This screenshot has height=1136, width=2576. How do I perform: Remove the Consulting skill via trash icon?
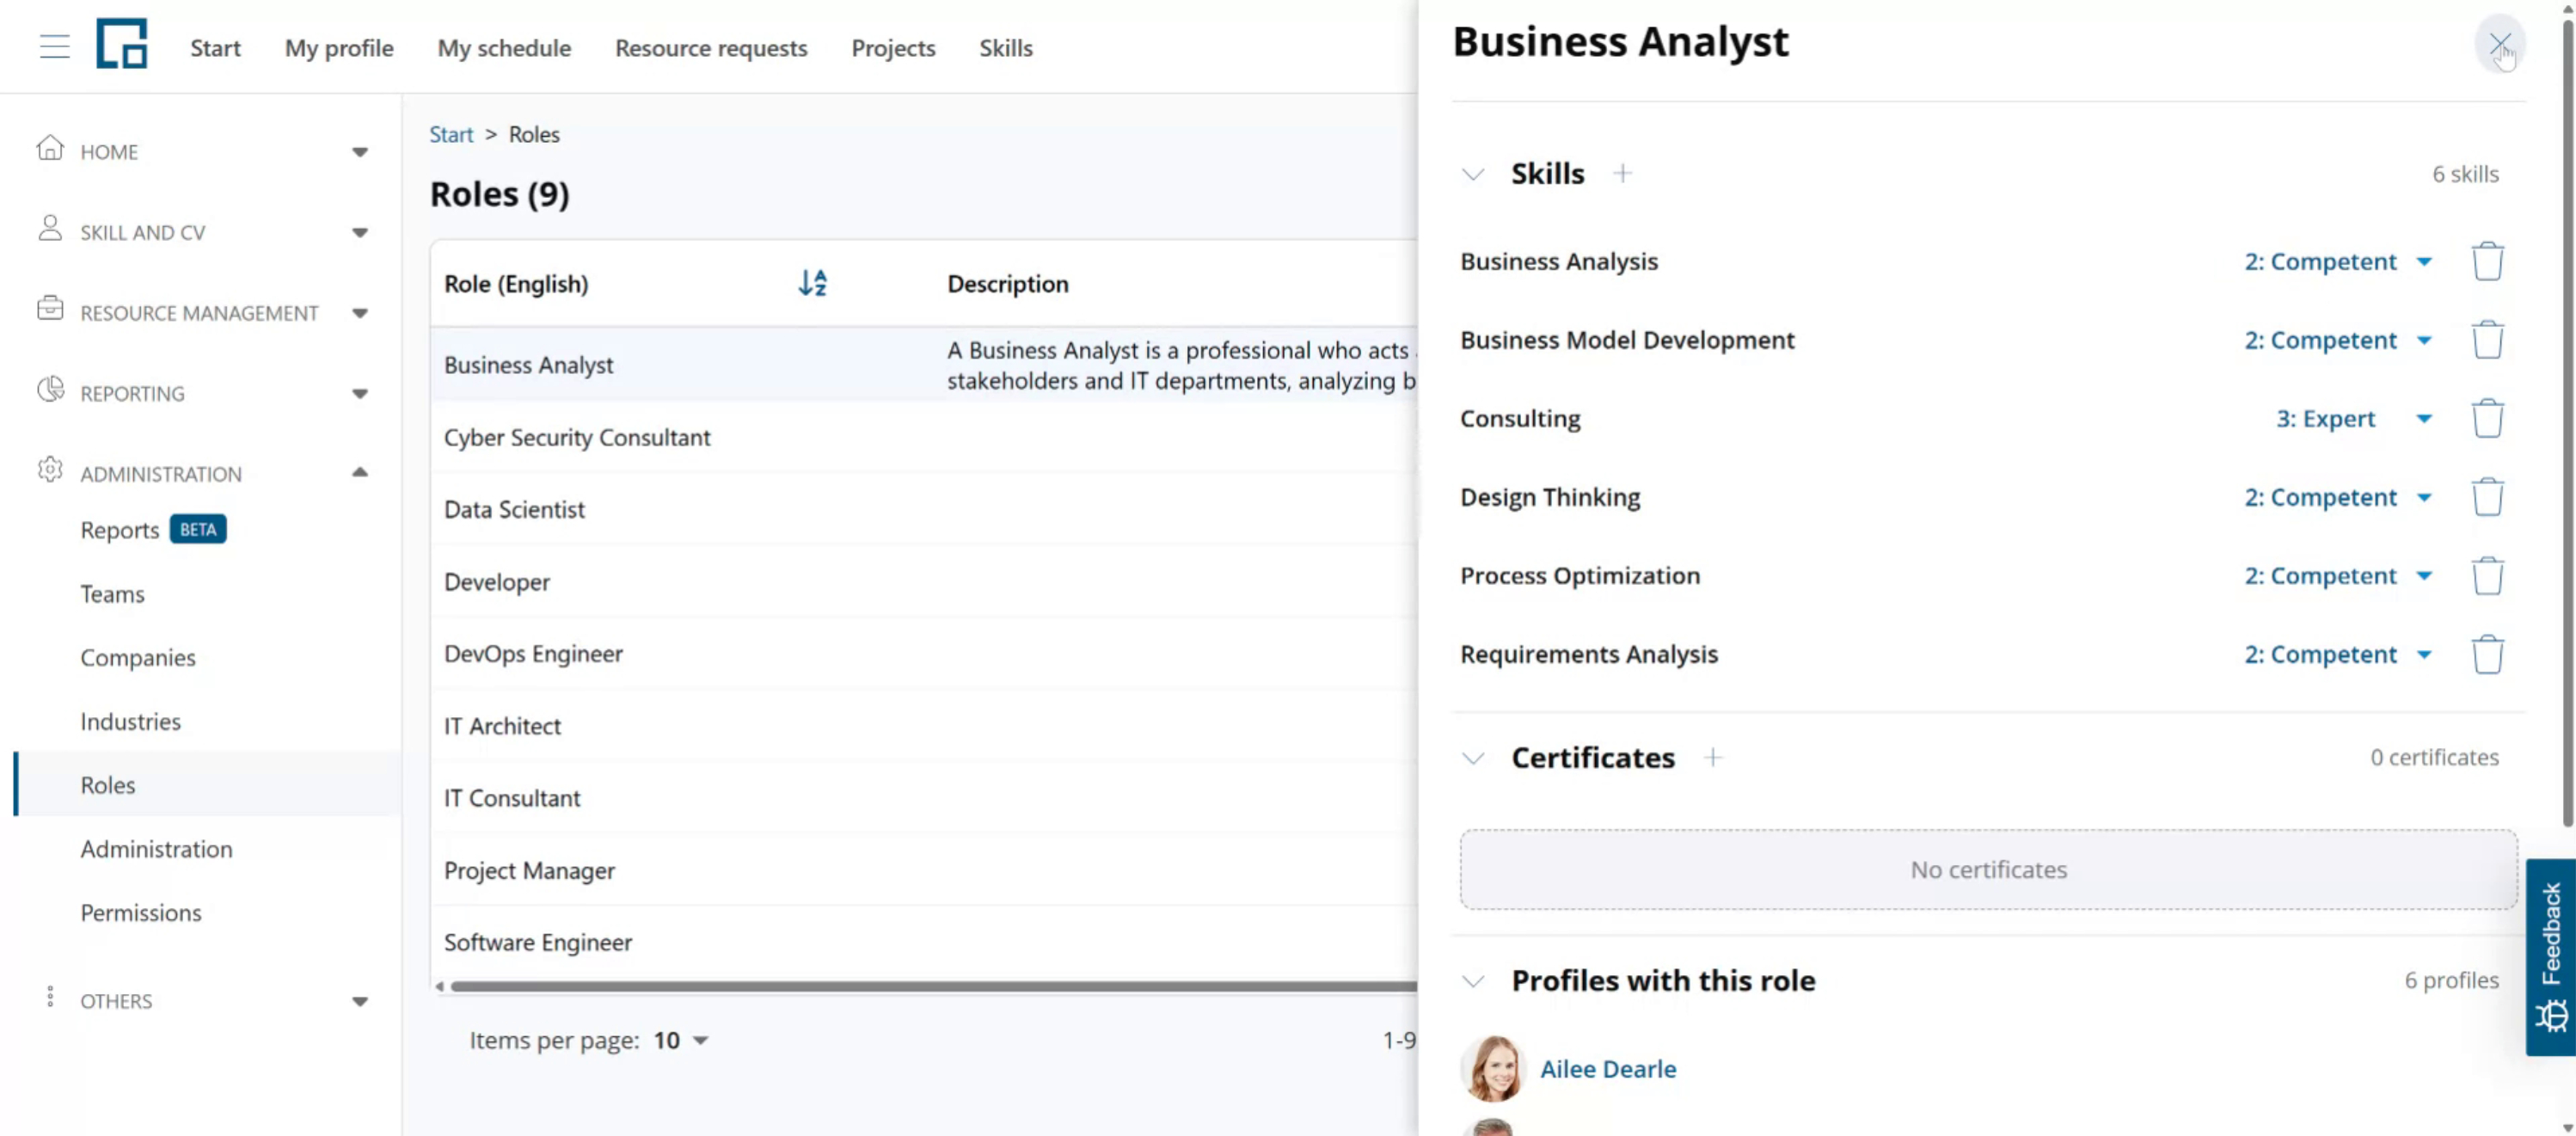pos(2487,418)
